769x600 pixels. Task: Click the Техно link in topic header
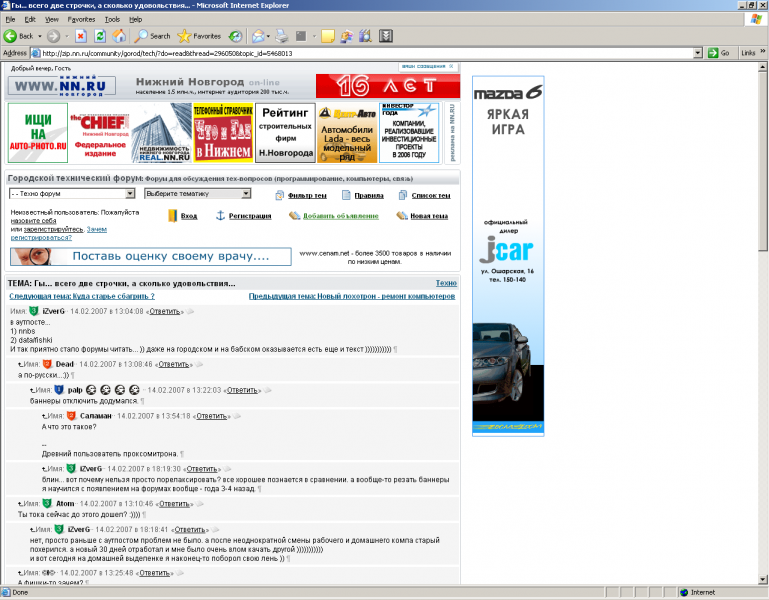pos(446,283)
